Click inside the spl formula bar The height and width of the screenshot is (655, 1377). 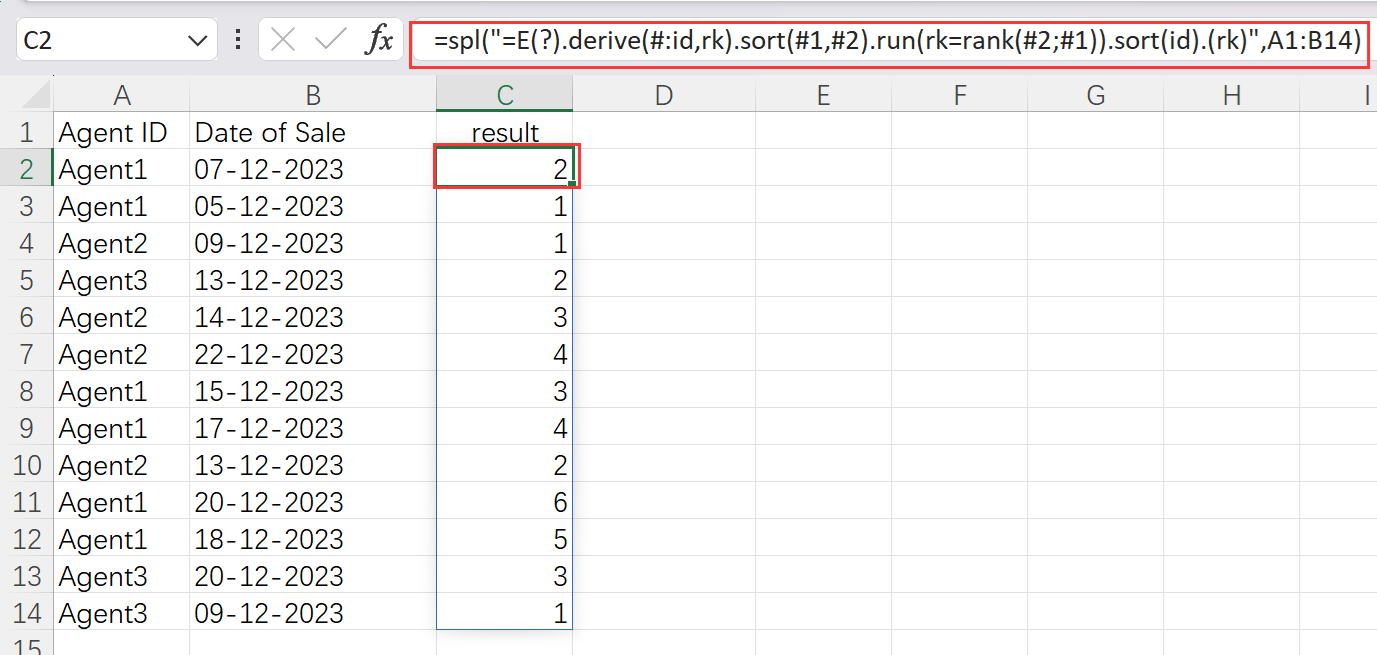[890, 42]
